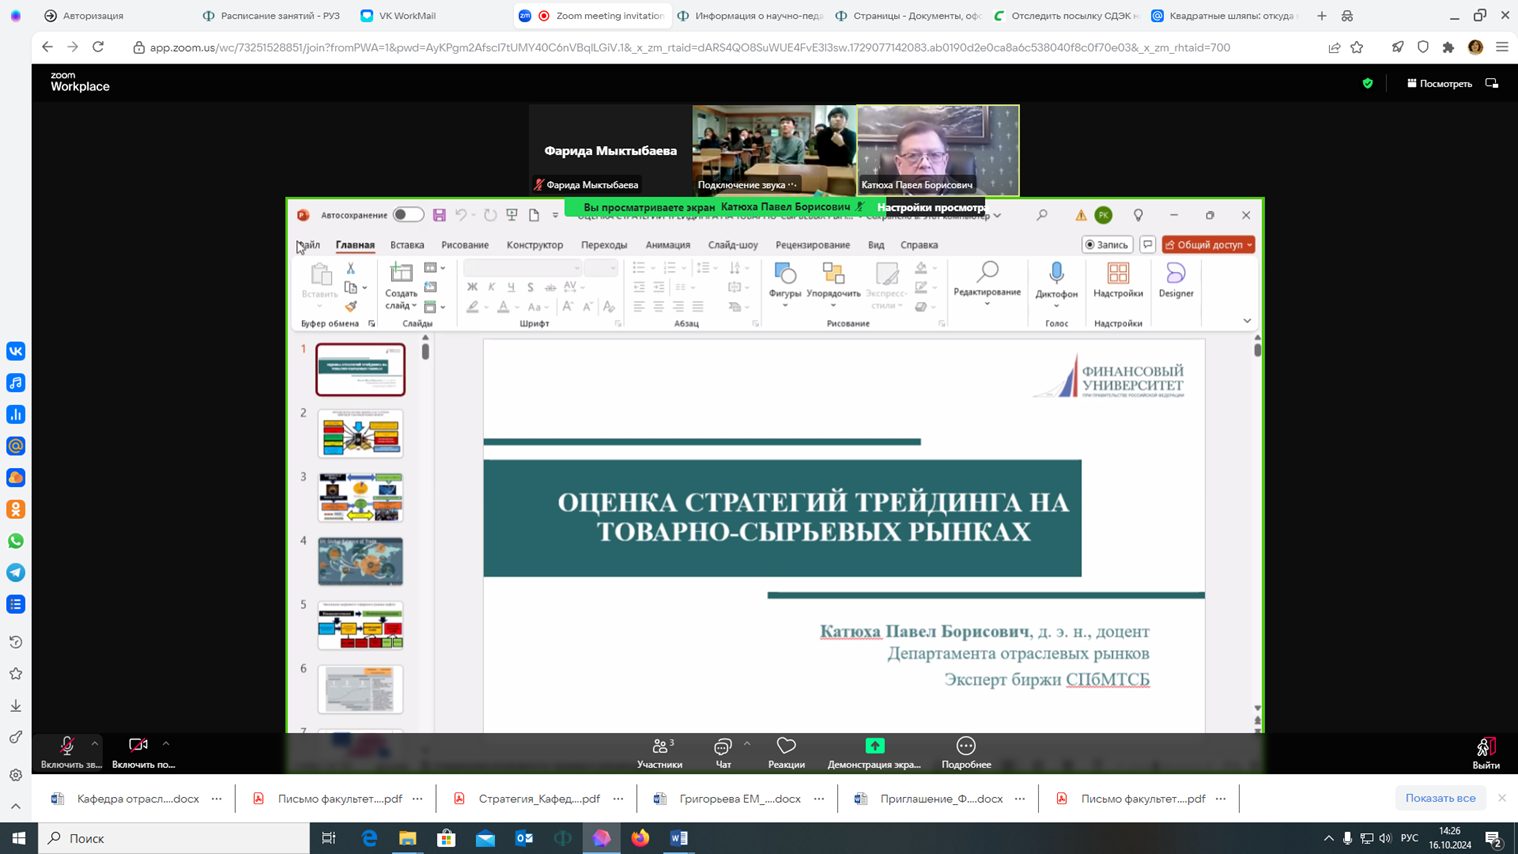Image resolution: width=1518 pixels, height=854 pixels.
Task: Expand chat options caret
Action: 747,743
